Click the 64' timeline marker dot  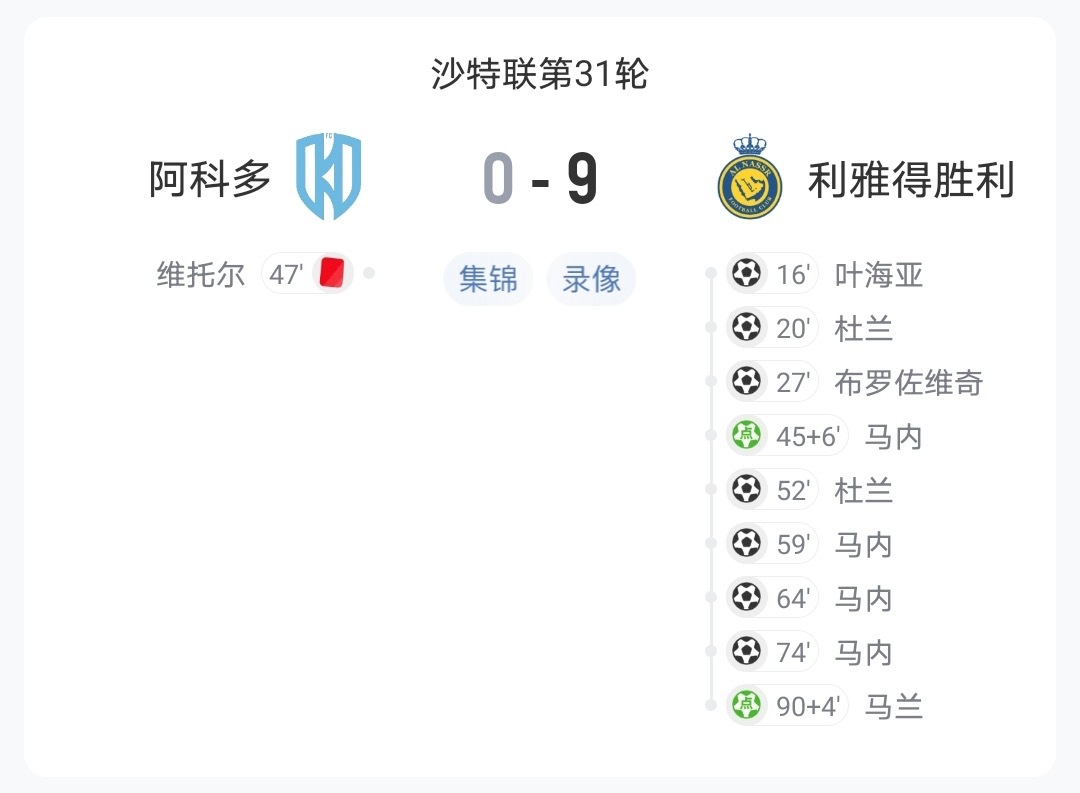coord(711,597)
